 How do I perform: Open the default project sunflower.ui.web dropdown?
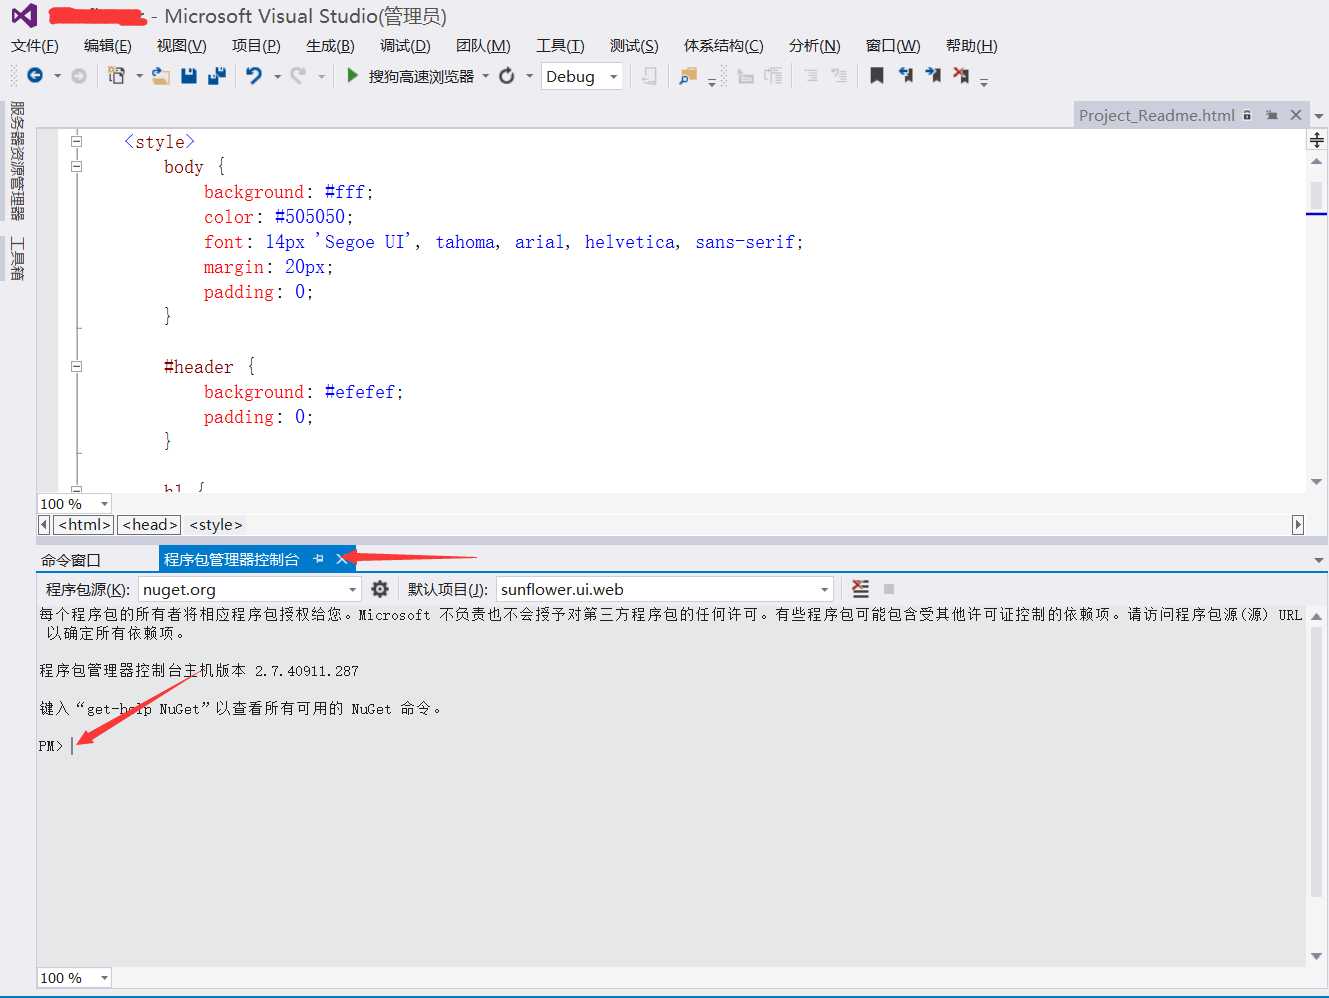(824, 589)
